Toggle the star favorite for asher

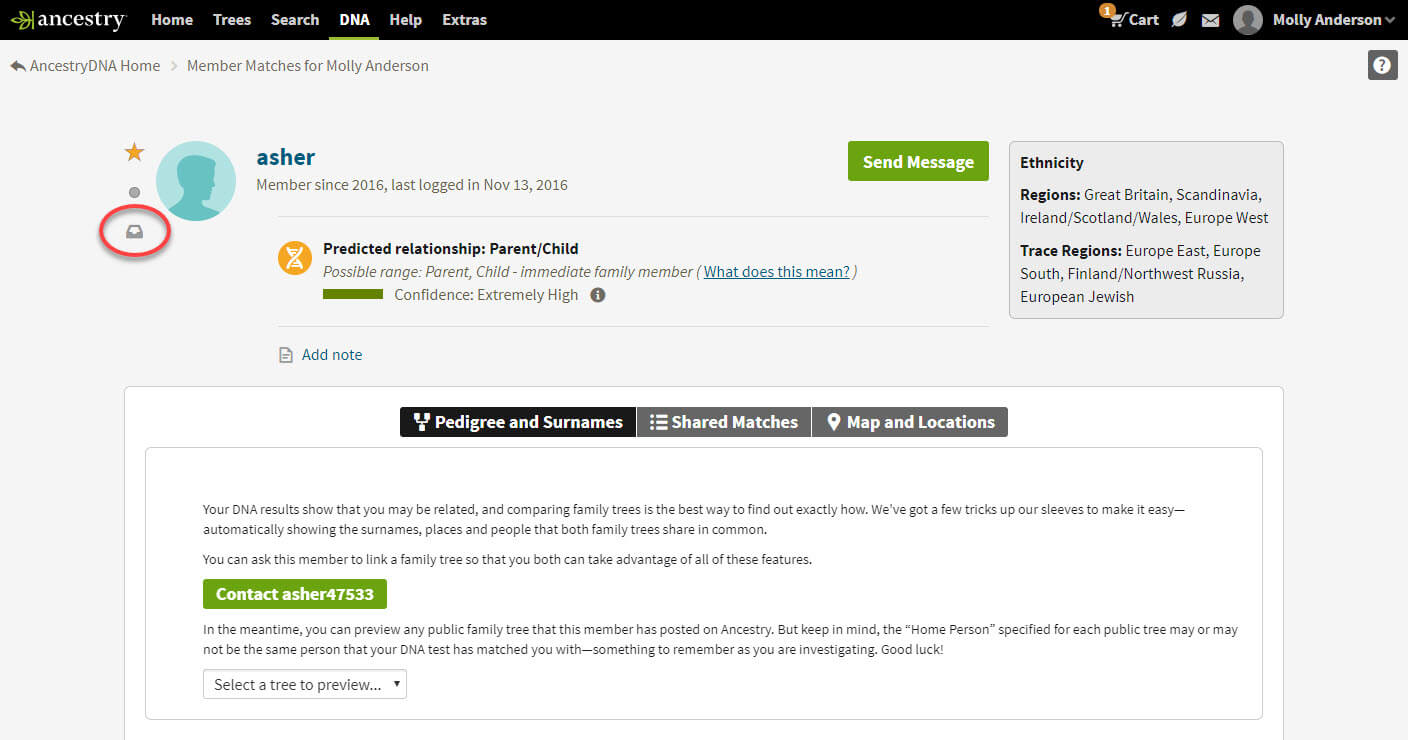[134, 152]
